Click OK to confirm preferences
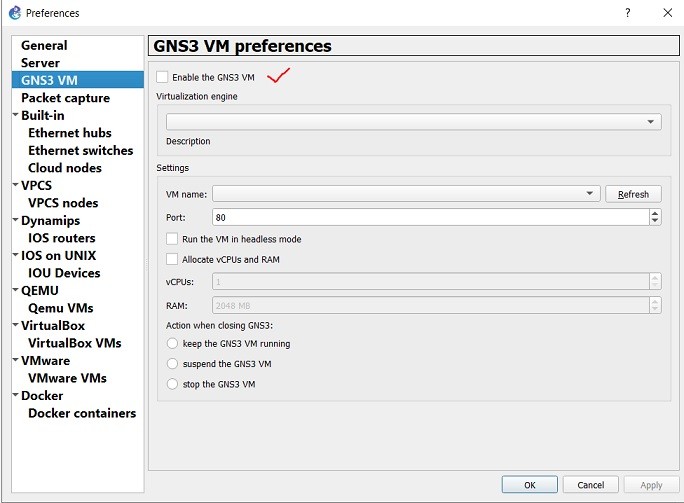 point(530,484)
